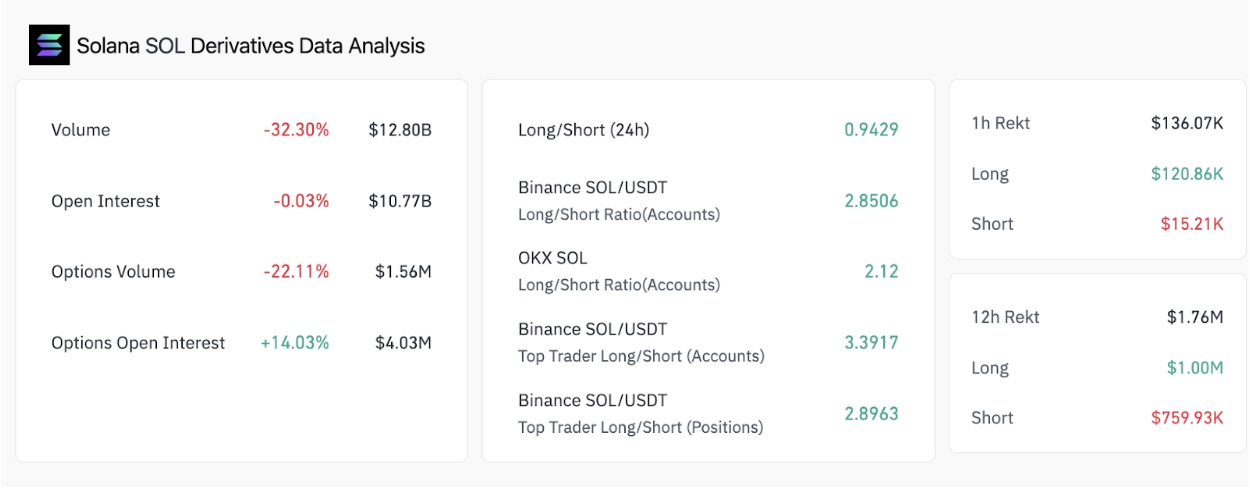The height and width of the screenshot is (490, 1250).
Task: Select the Options Volume label
Action: coord(113,272)
